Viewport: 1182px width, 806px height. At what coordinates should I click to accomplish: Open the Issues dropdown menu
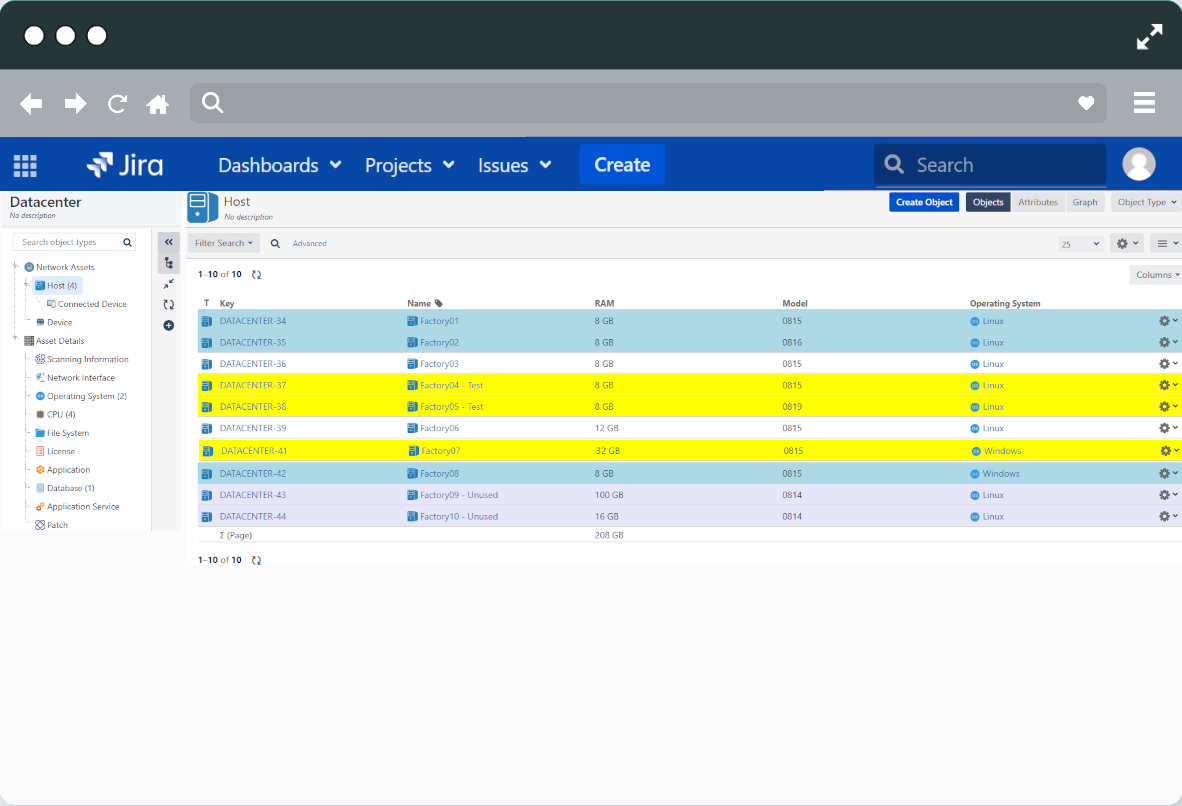point(514,165)
